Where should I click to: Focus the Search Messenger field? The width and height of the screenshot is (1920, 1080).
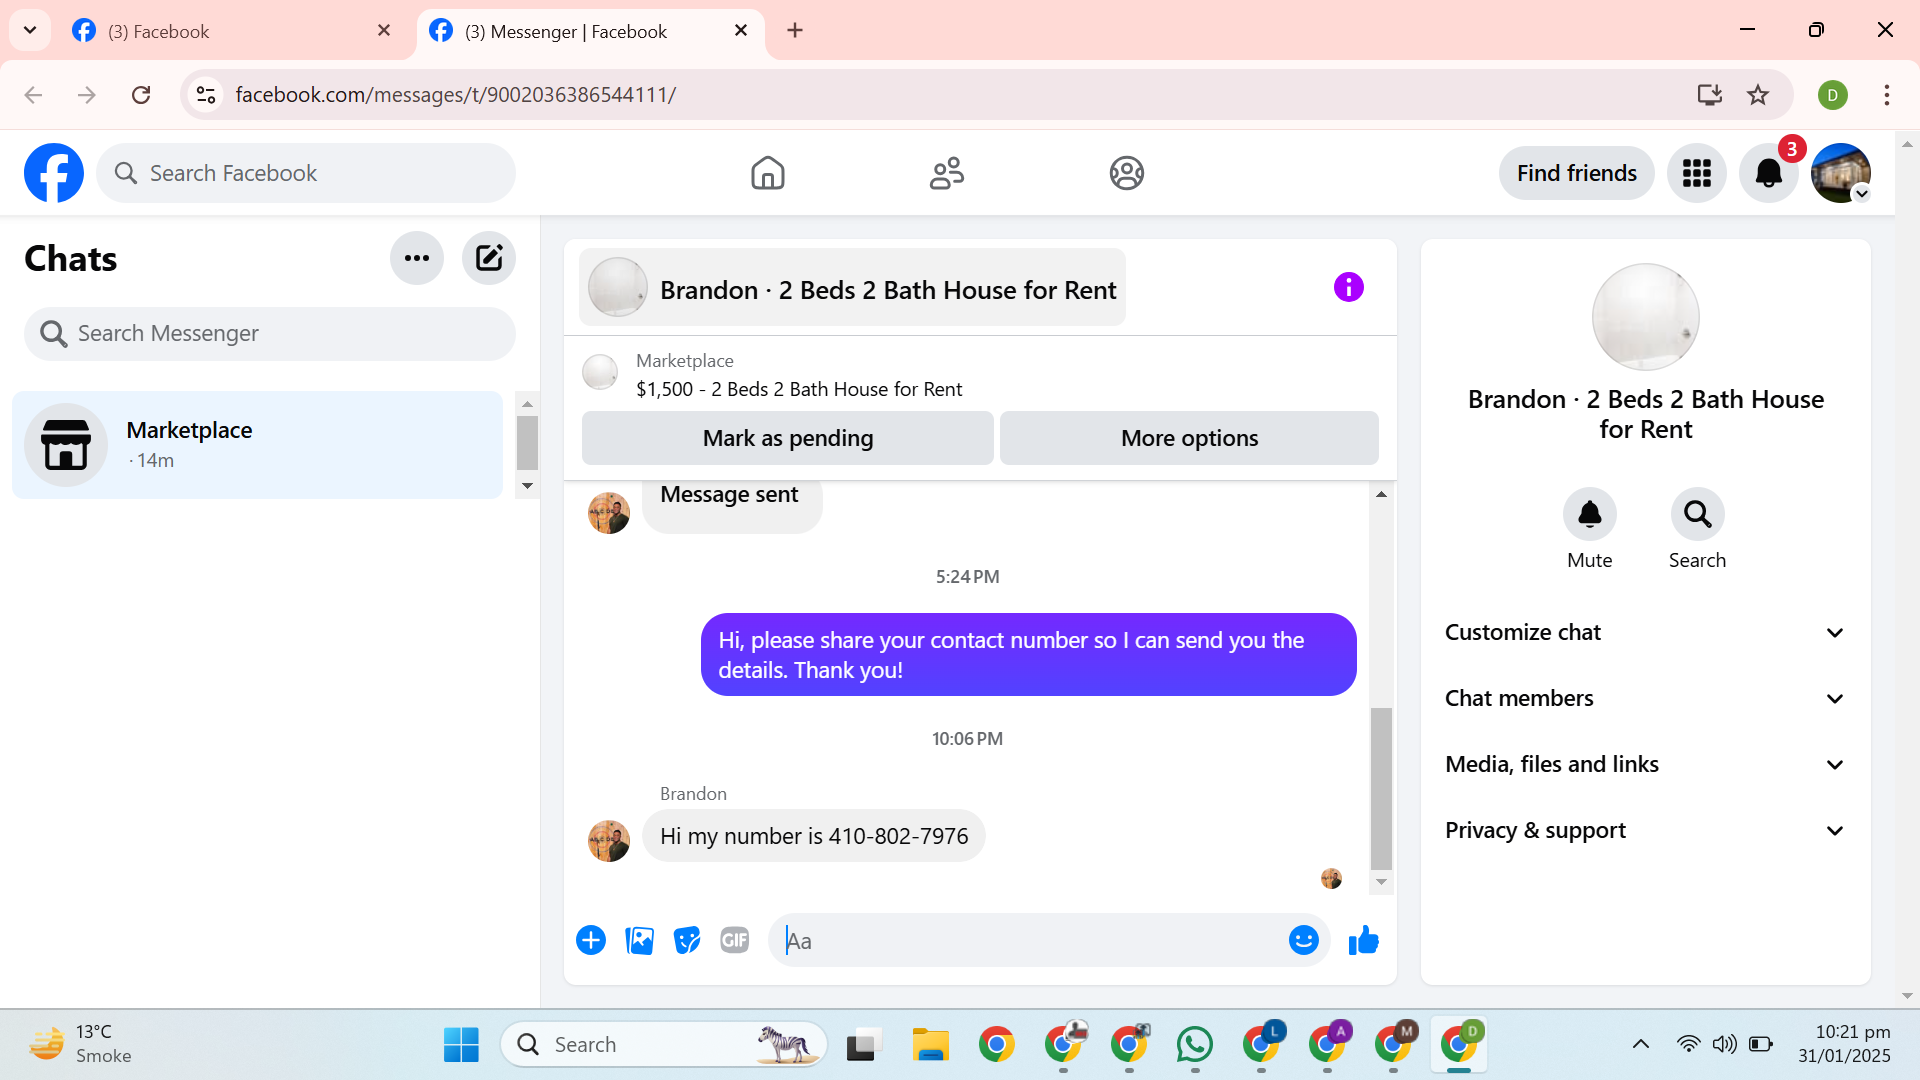(x=270, y=333)
